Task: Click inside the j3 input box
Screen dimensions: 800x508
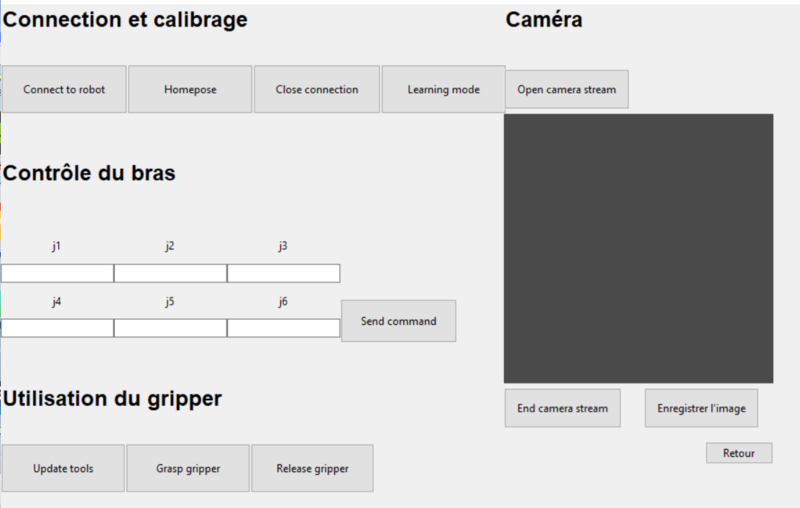Action: click(283, 274)
